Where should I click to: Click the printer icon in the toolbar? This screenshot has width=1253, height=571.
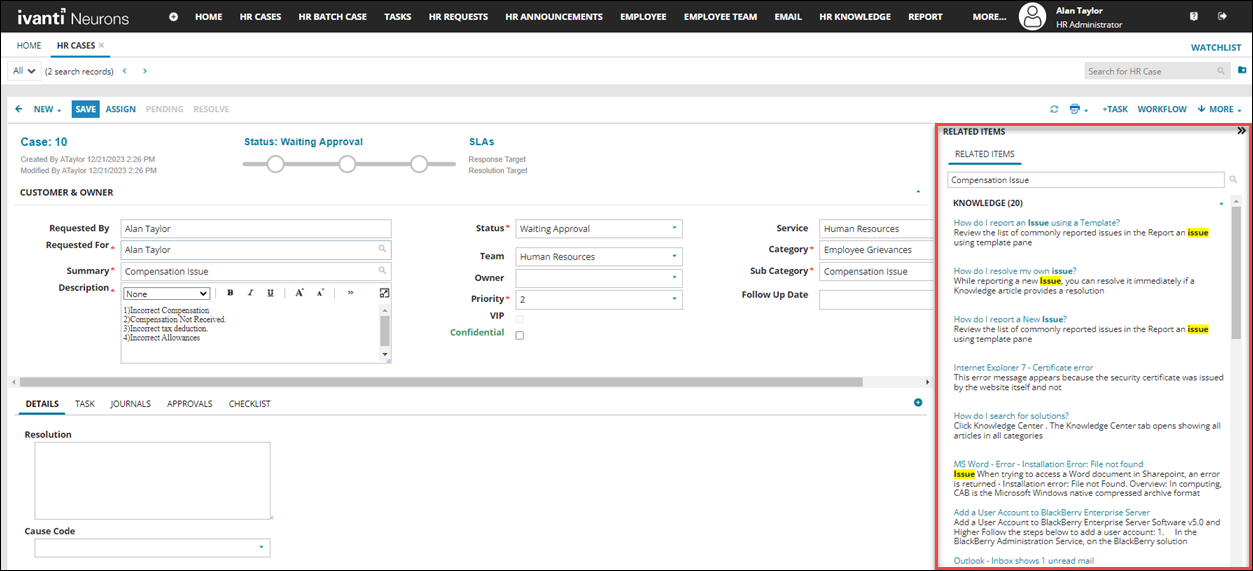[x=1075, y=109]
